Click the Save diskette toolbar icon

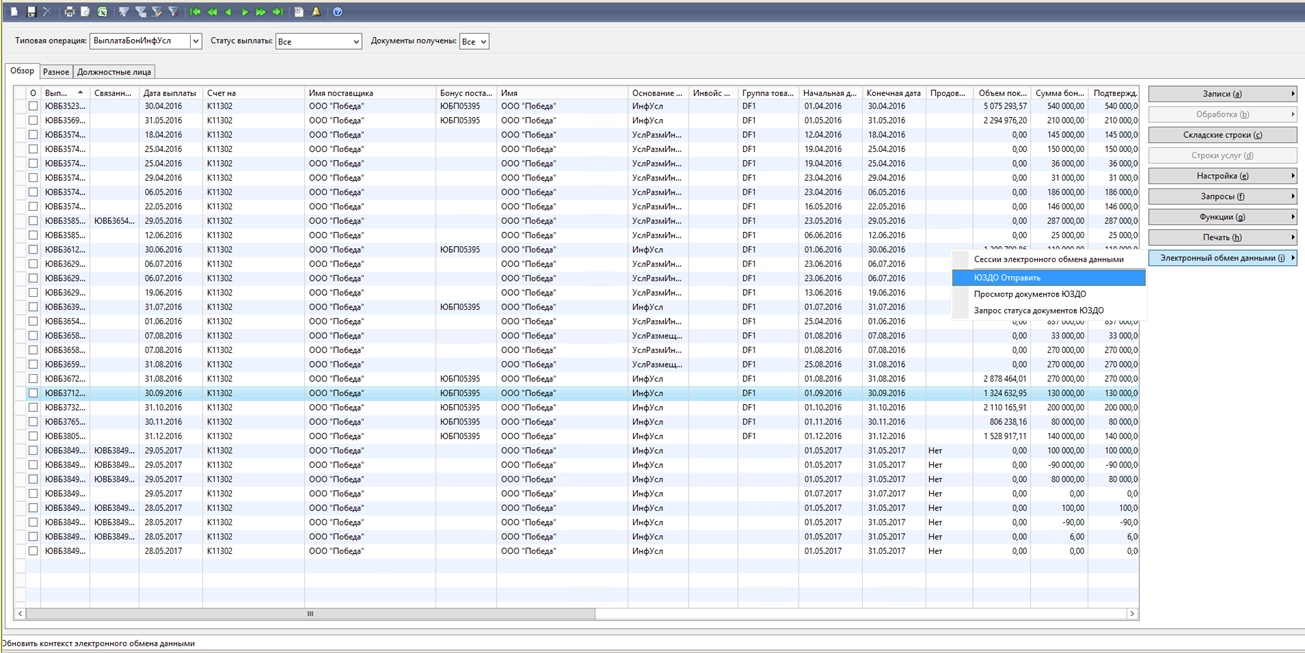(x=31, y=12)
